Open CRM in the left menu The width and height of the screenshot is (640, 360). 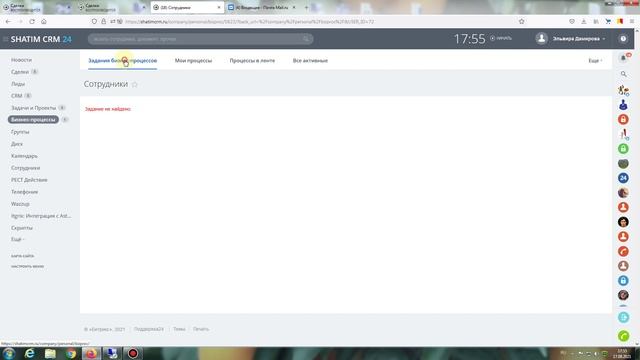(x=16, y=96)
